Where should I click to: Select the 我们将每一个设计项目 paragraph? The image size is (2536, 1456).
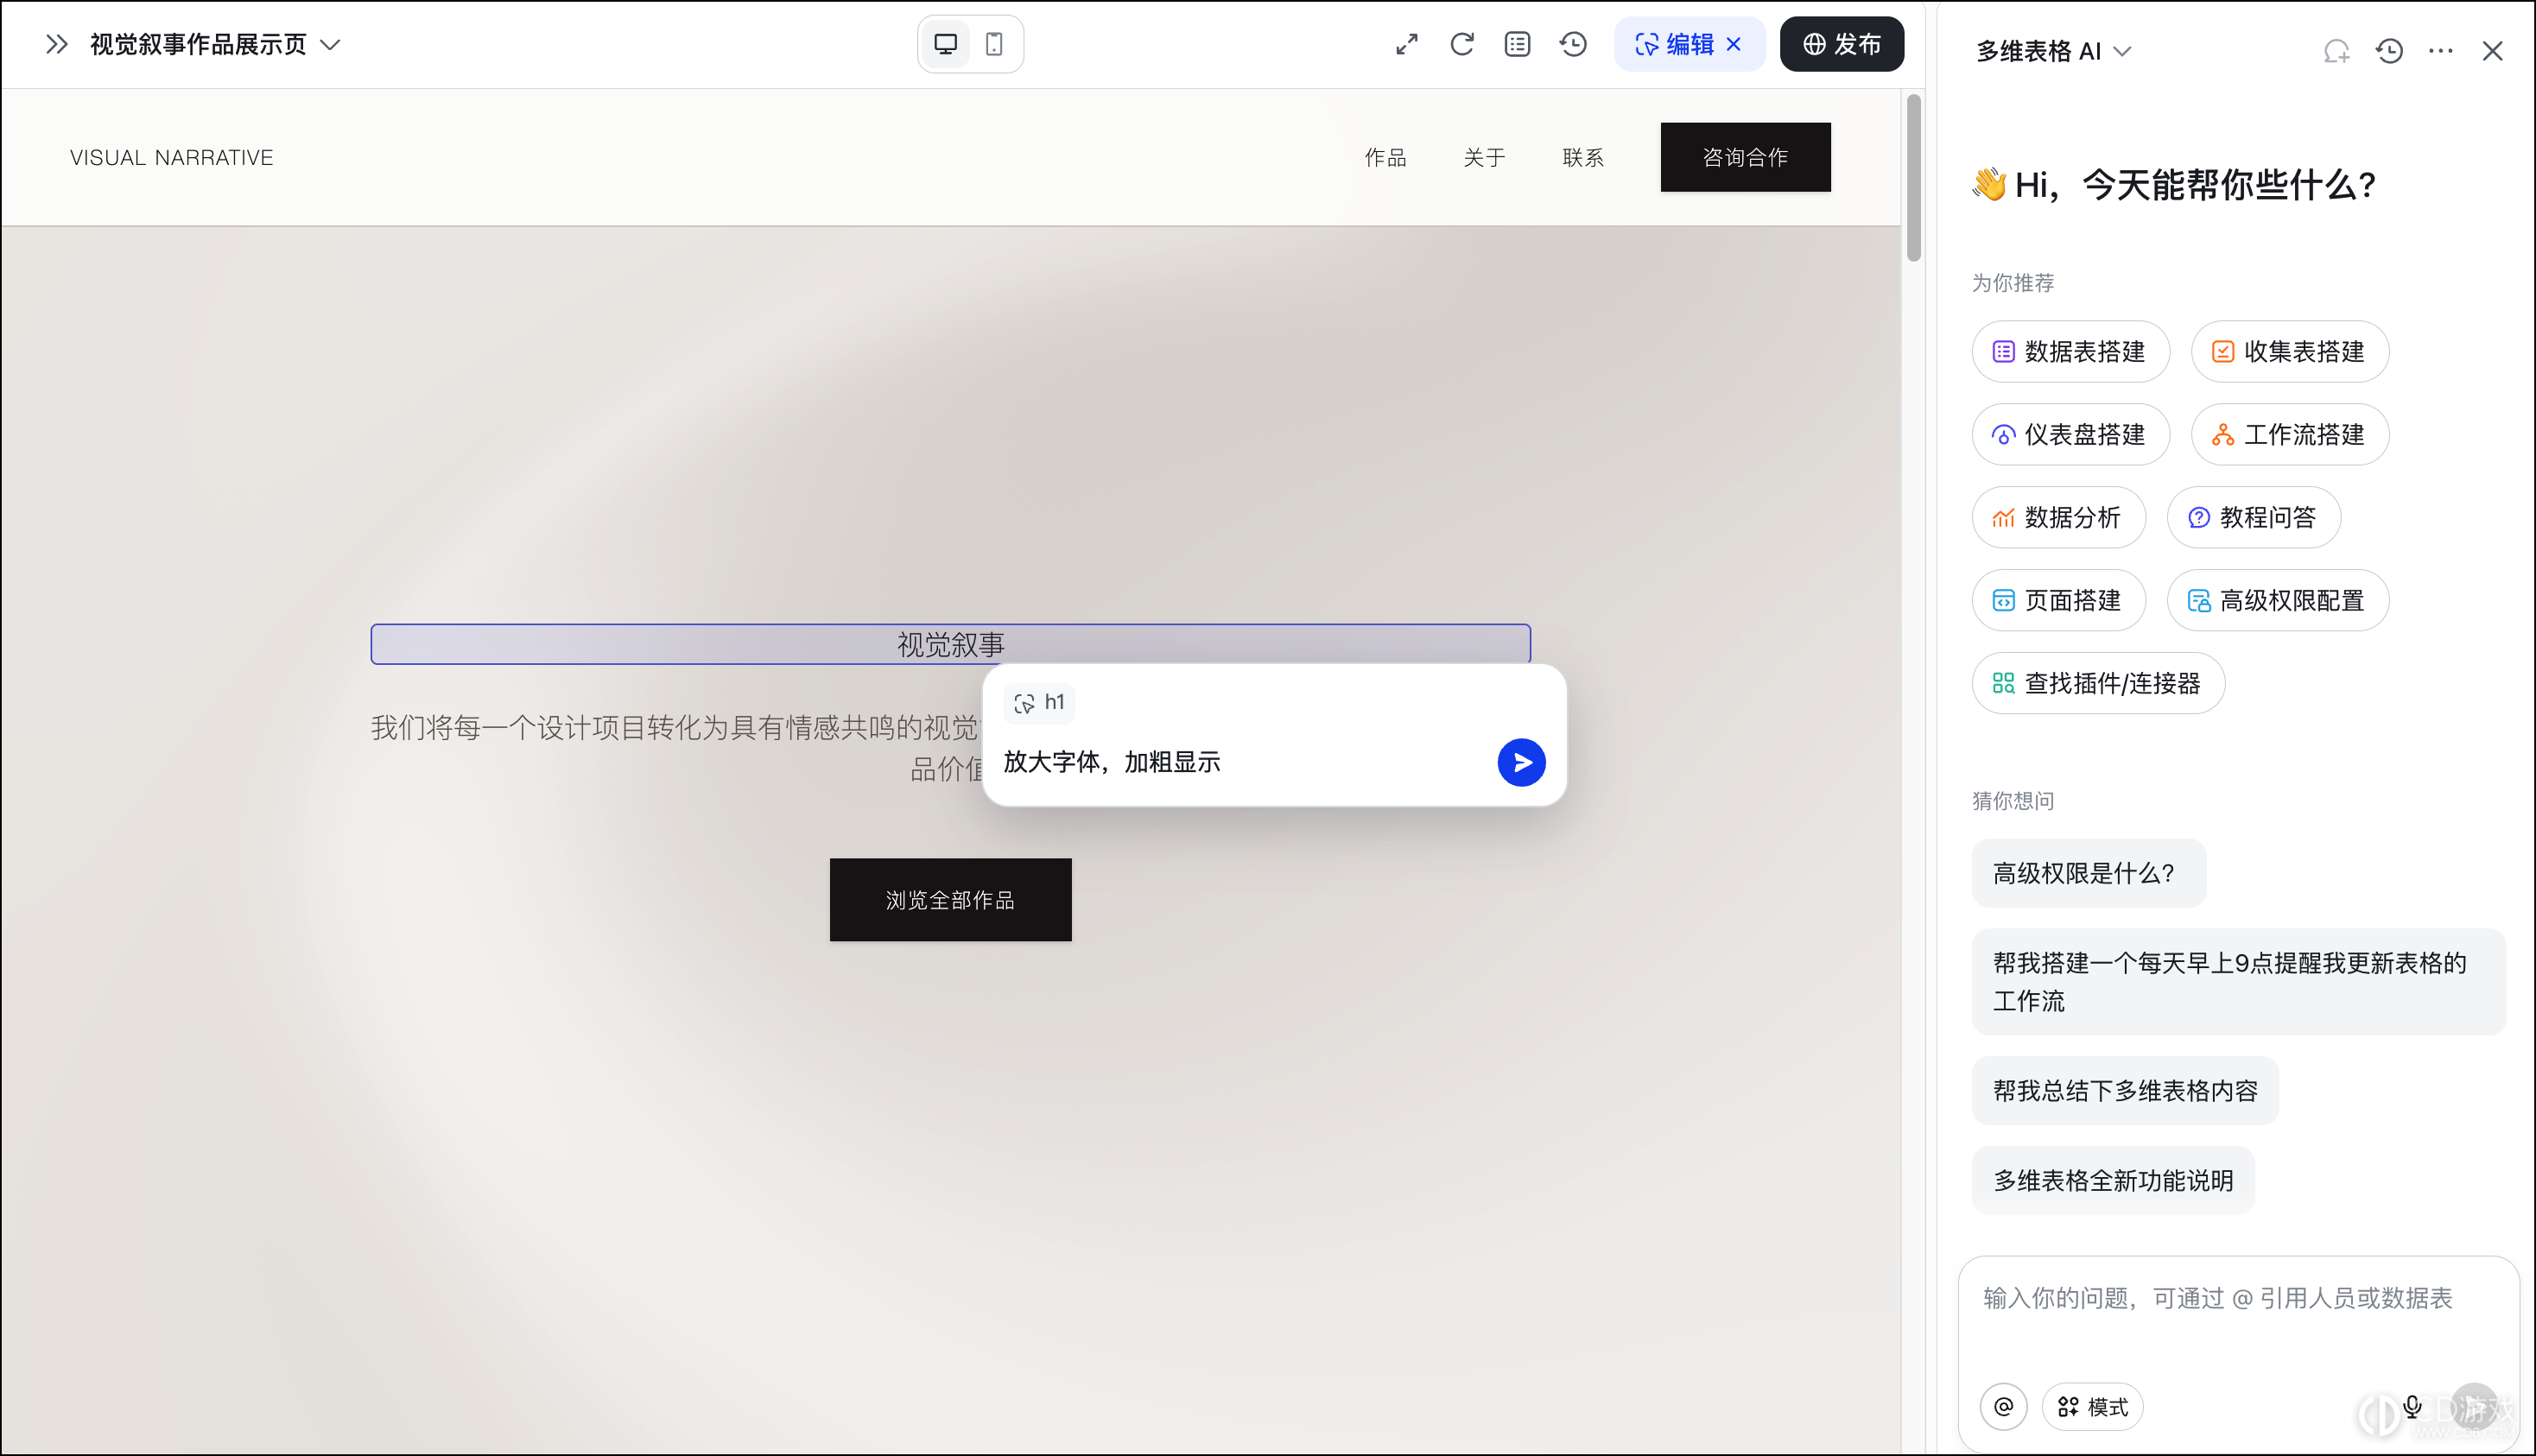pyautogui.click(x=676, y=747)
